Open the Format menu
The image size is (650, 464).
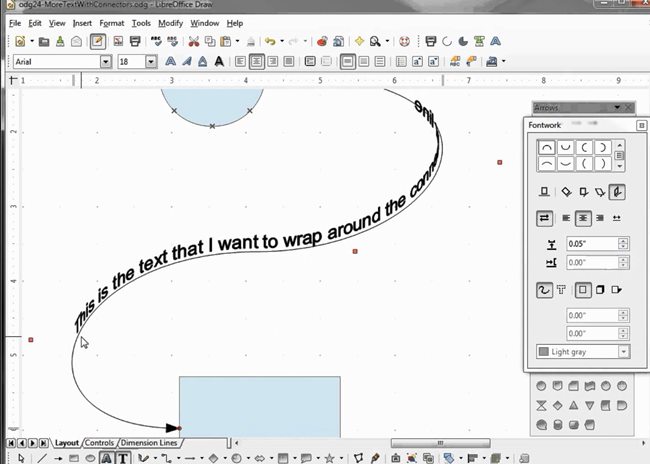pos(112,22)
